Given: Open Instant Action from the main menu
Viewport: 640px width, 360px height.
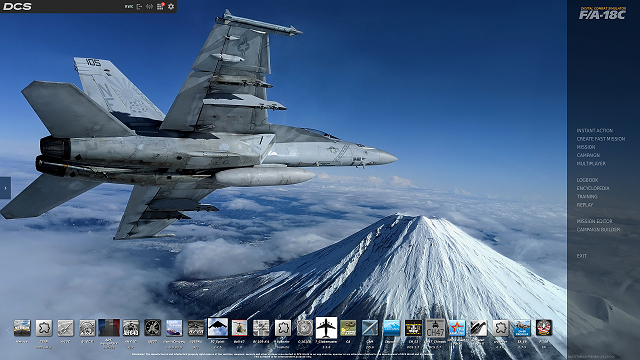Looking at the screenshot, I should tap(595, 131).
